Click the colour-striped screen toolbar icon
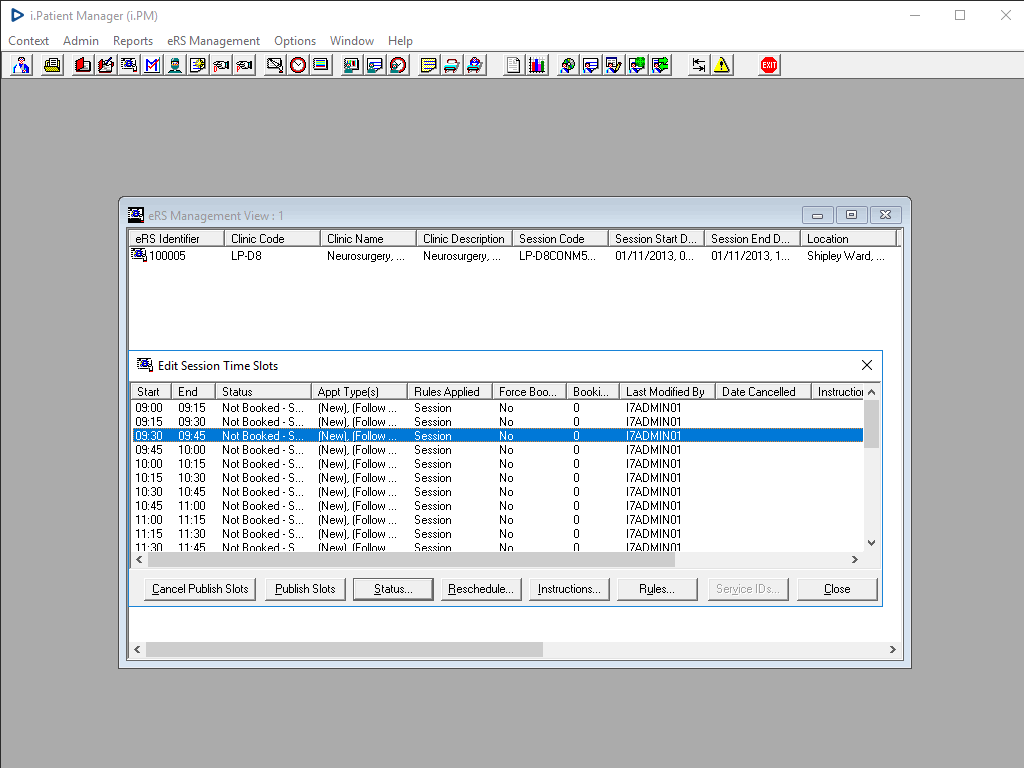The height and width of the screenshot is (768, 1024). tap(321, 65)
